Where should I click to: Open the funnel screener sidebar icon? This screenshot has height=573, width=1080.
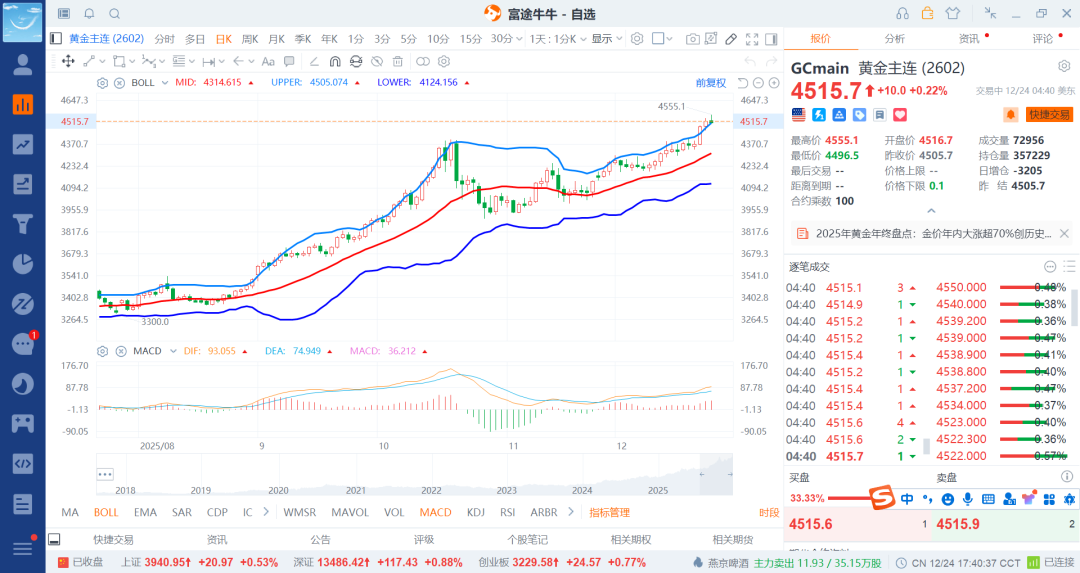tap(23, 224)
